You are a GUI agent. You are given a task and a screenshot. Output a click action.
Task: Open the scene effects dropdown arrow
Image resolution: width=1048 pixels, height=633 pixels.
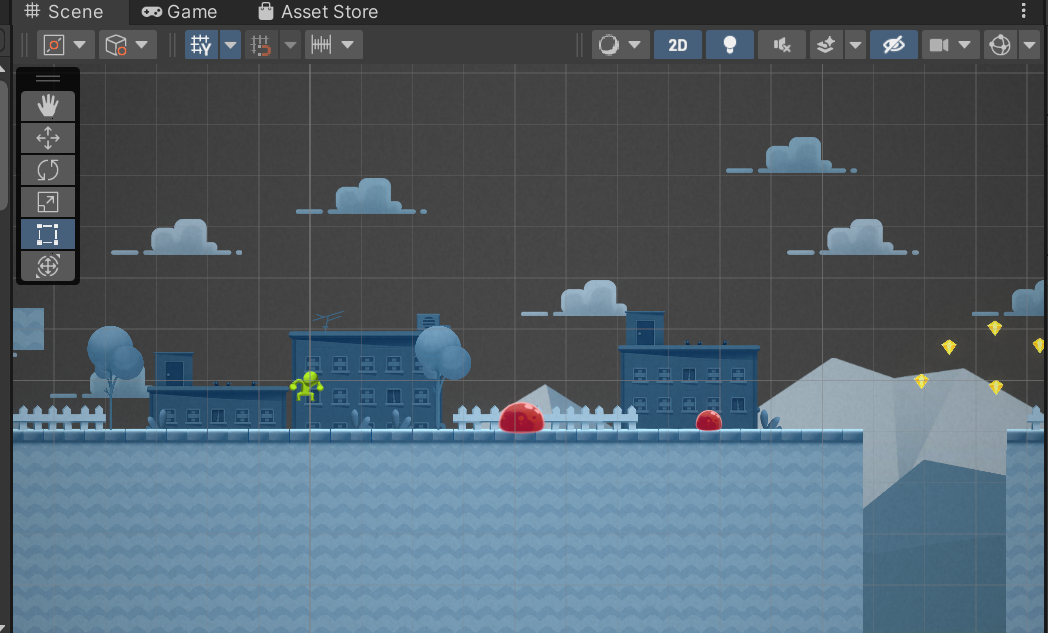[x=857, y=44]
